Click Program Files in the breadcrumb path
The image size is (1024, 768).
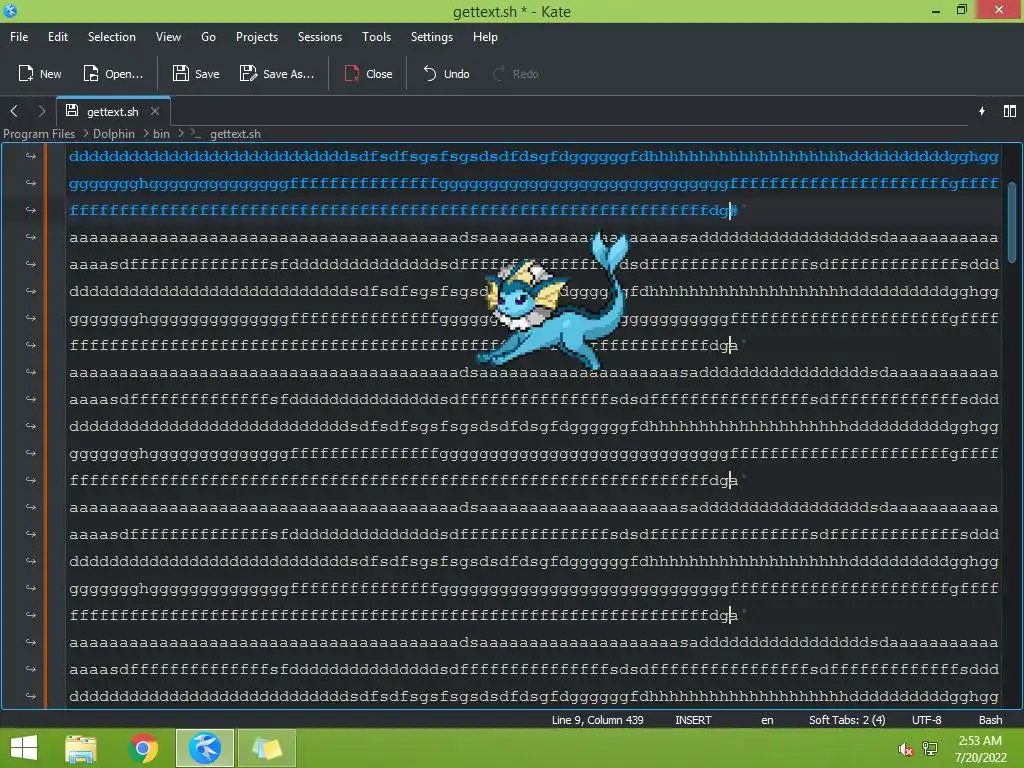click(39, 134)
